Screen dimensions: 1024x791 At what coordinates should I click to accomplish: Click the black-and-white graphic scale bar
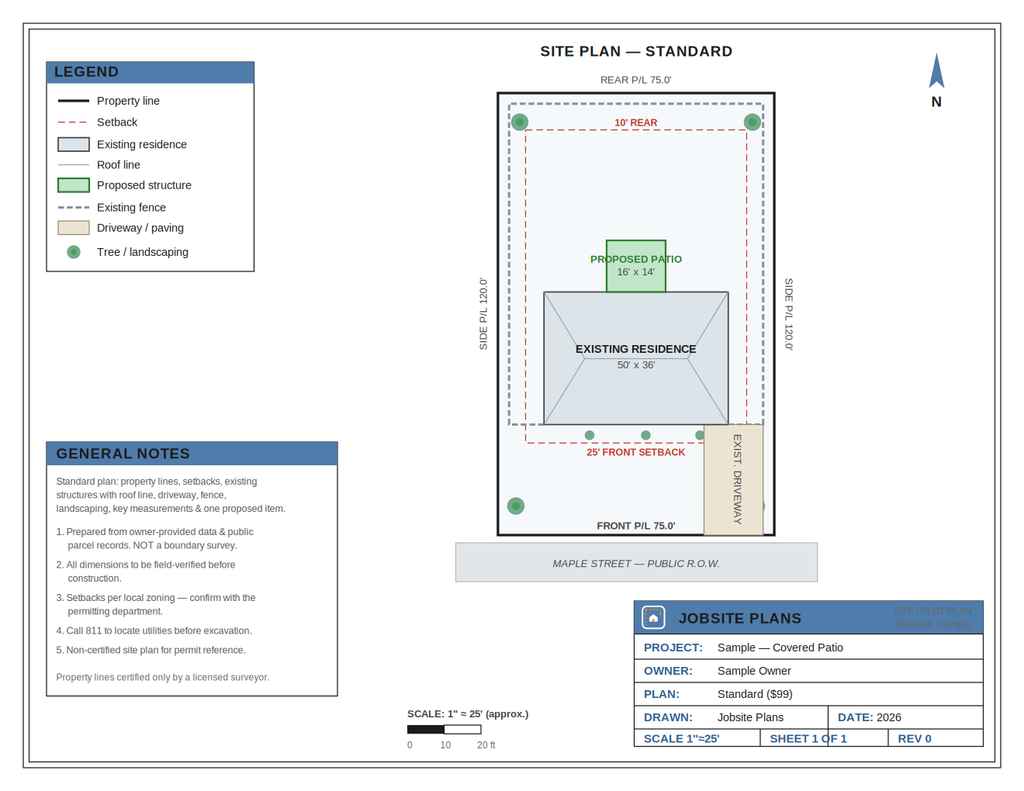pyautogui.click(x=444, y=729)
